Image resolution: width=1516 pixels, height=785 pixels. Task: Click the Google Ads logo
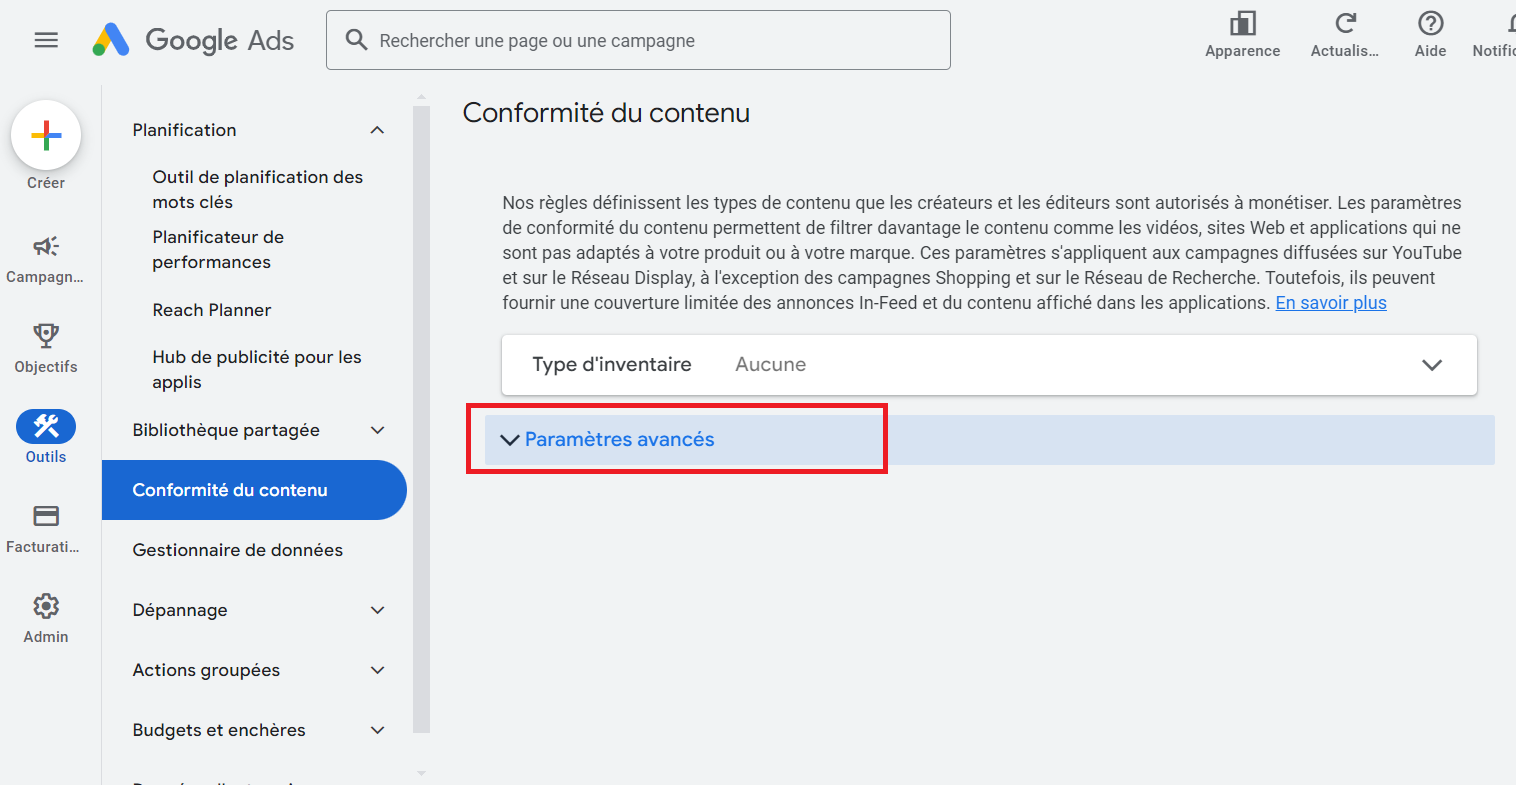point(193,40)
